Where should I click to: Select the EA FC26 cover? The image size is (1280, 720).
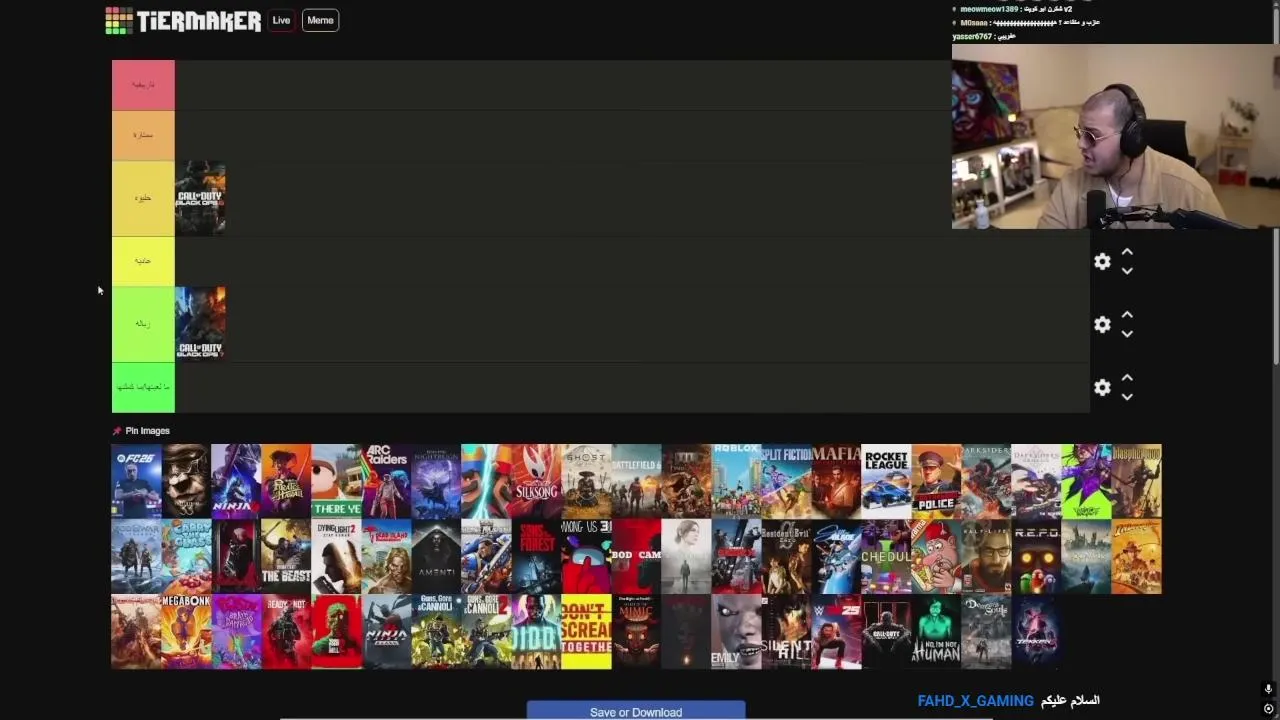tap(136, 481)
